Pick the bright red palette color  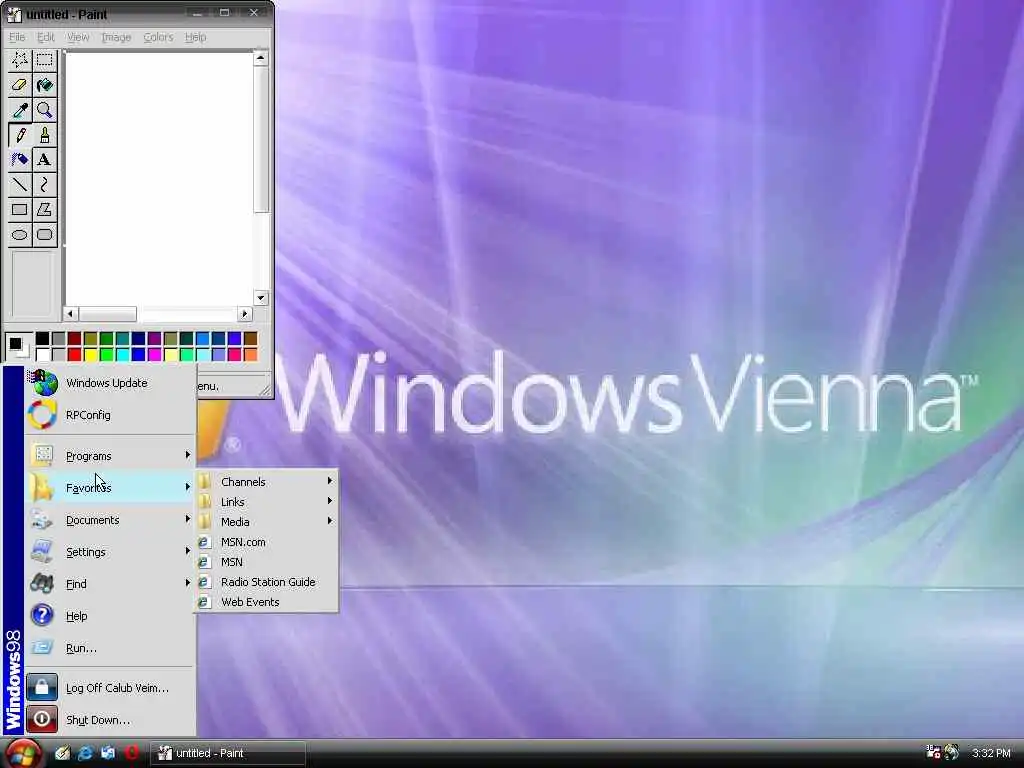[x=74, y=355]
